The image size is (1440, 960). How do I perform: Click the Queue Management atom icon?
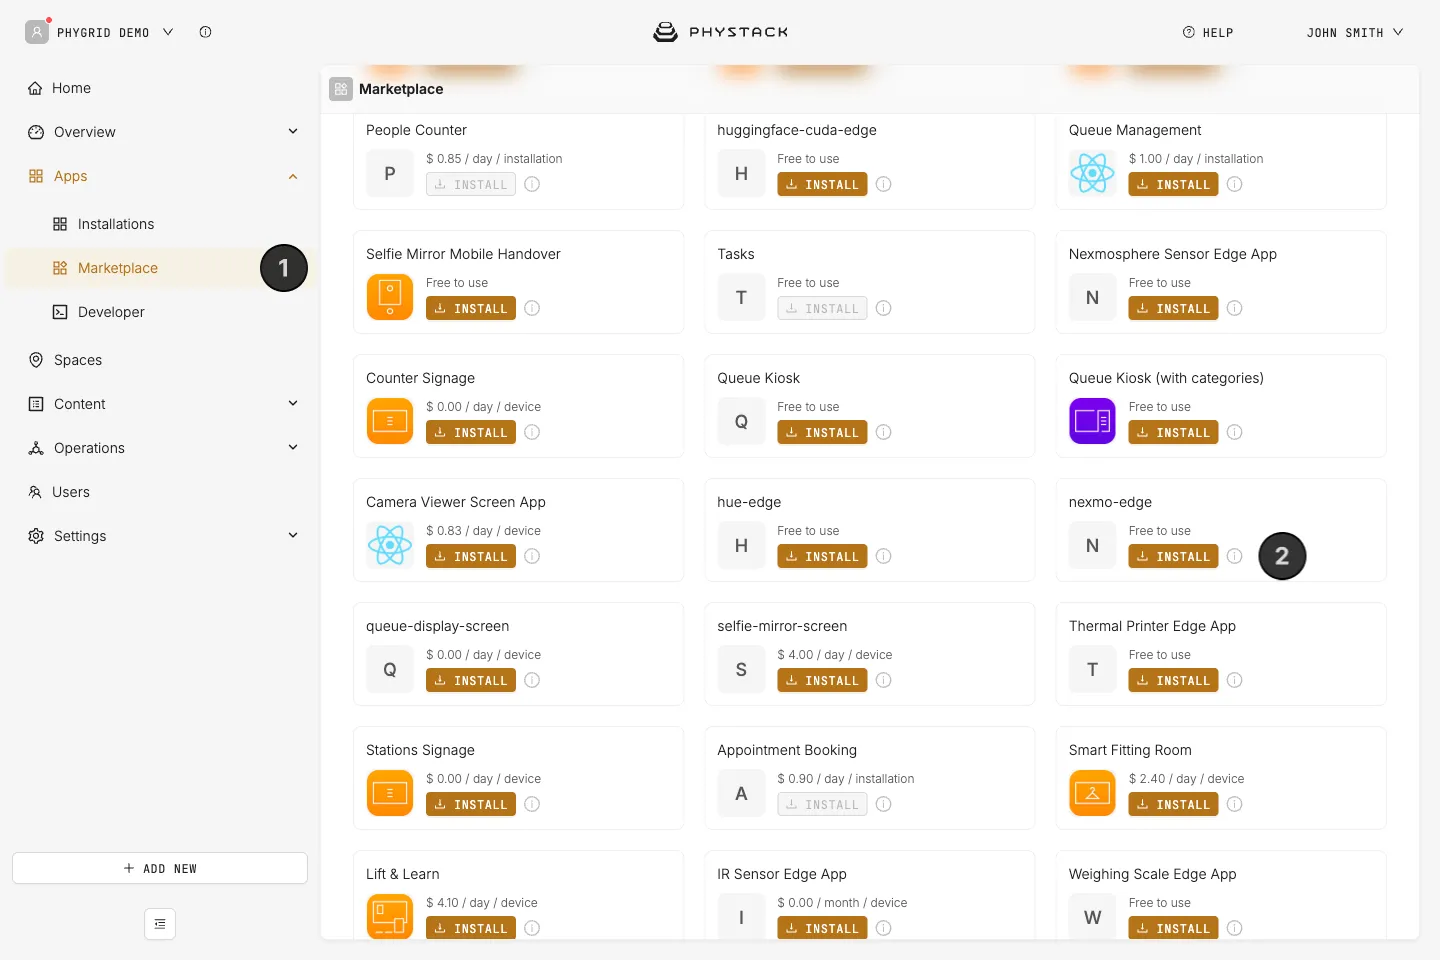(x=1092, y=173)
